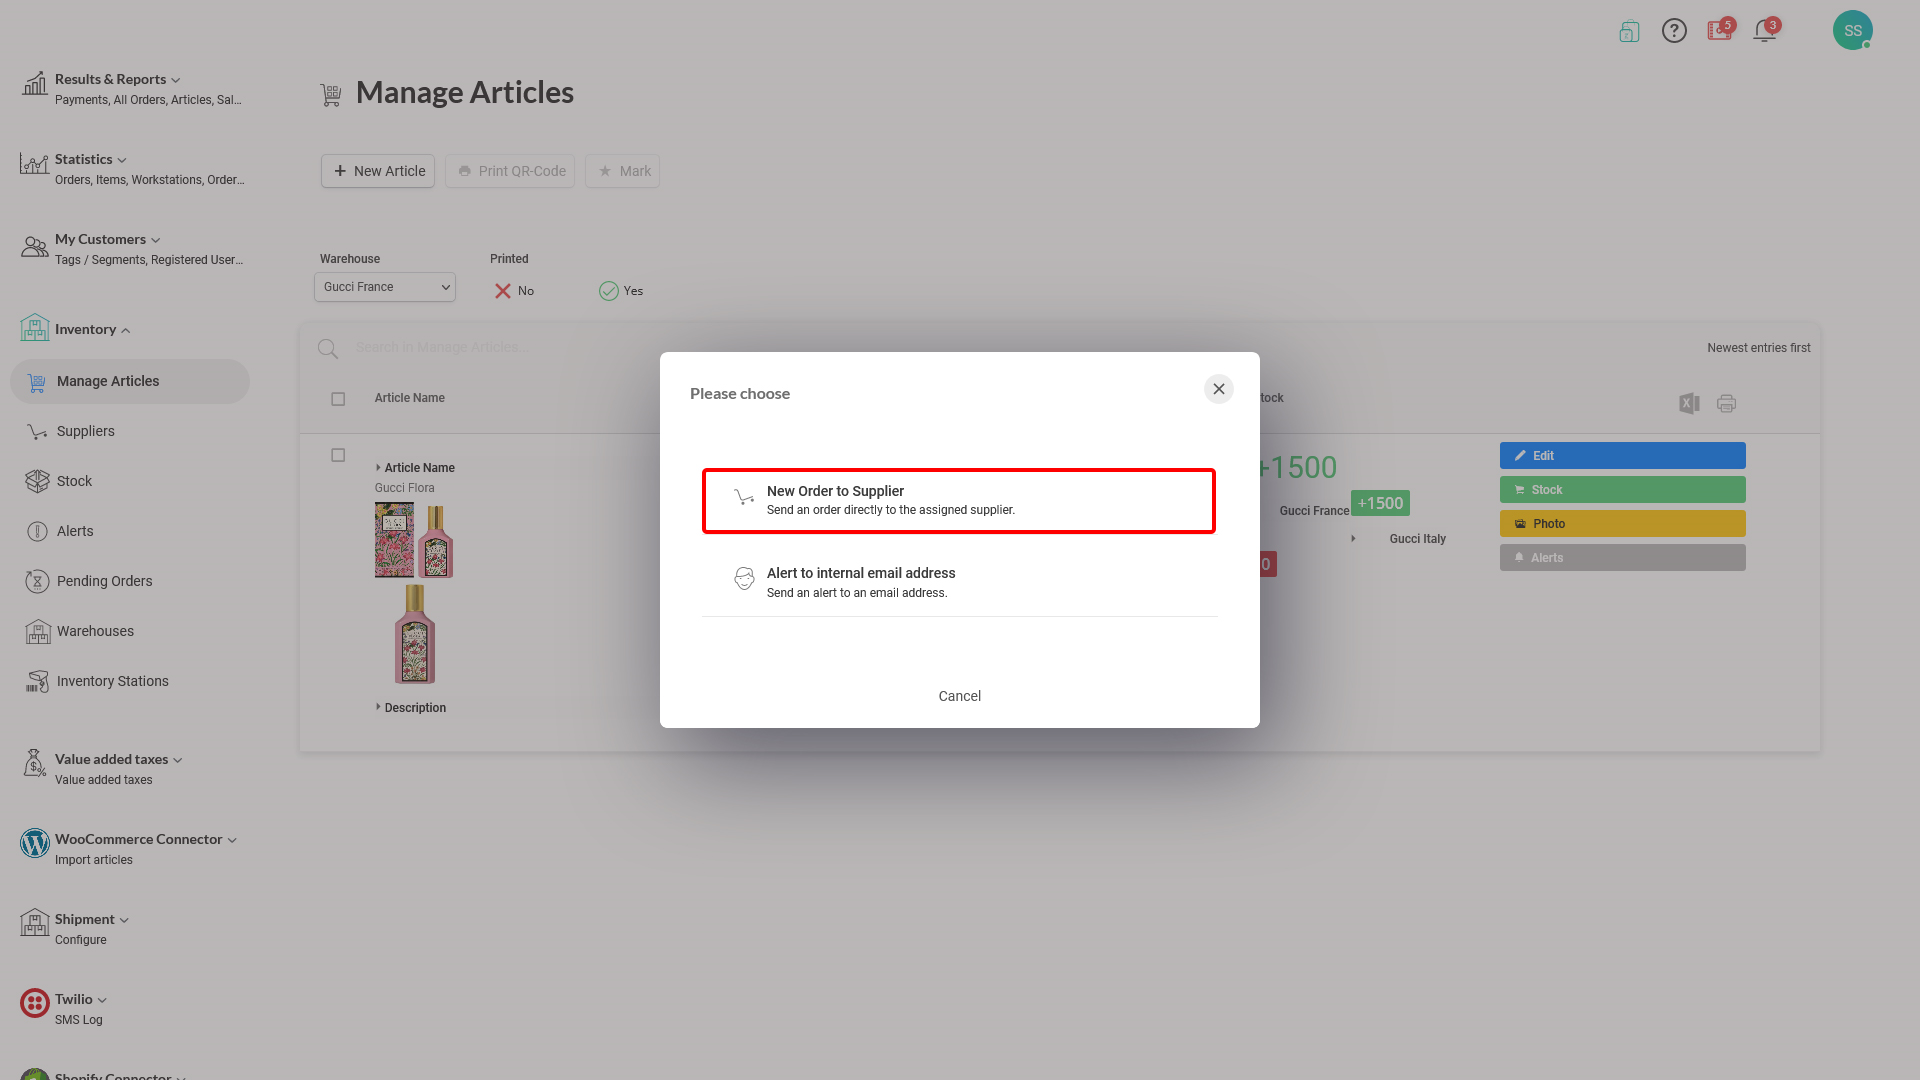Click the printer icon in table header
Screen dimensions: 1920x1080
pyautogui.click(x=1726, y=404)
